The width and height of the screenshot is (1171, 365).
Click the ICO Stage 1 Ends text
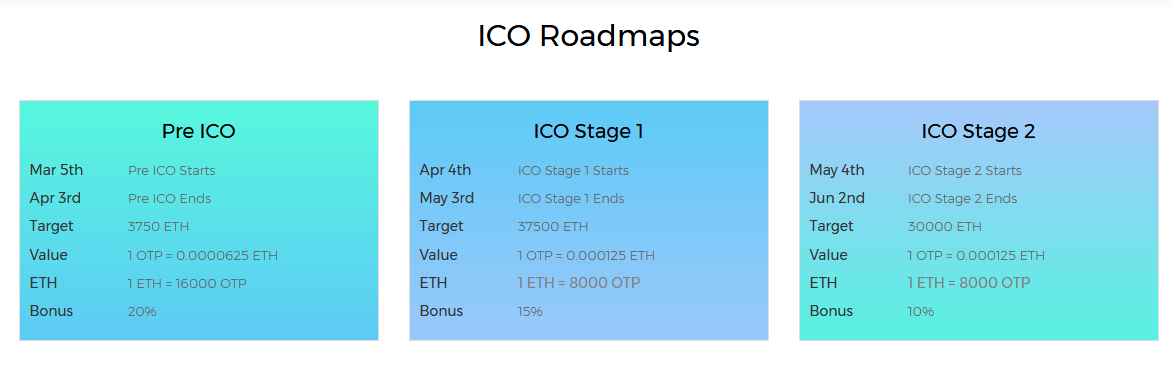click(x=571, y=199)
